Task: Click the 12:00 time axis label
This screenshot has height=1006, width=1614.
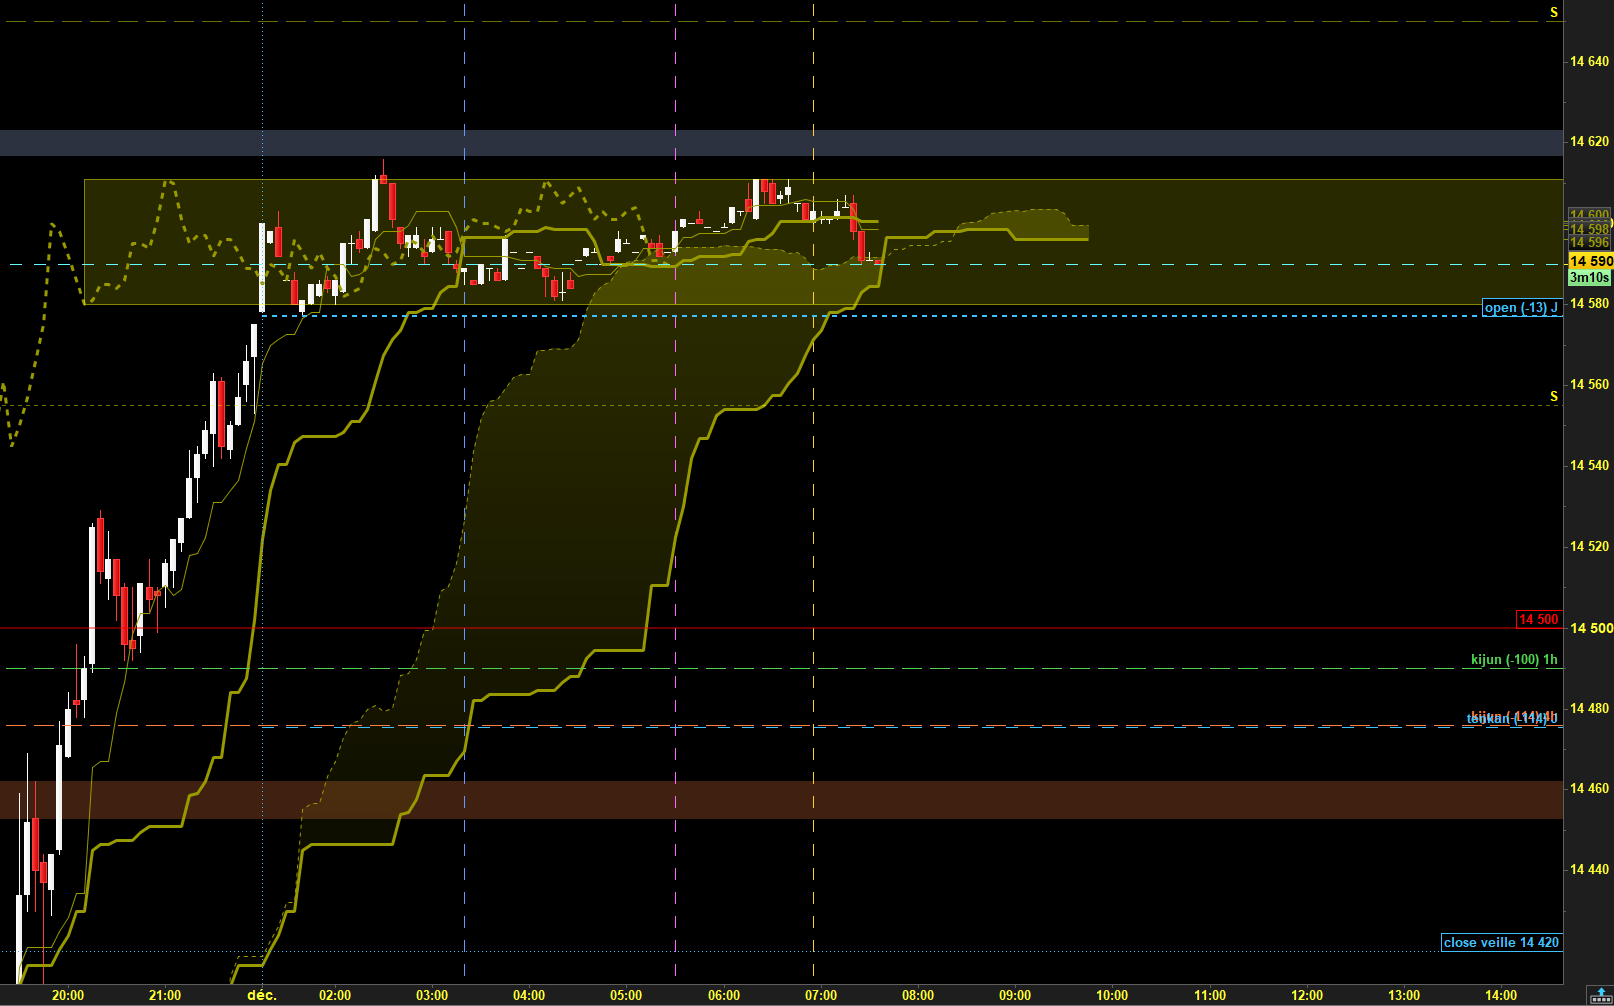Action: [x=1307, y=995]
